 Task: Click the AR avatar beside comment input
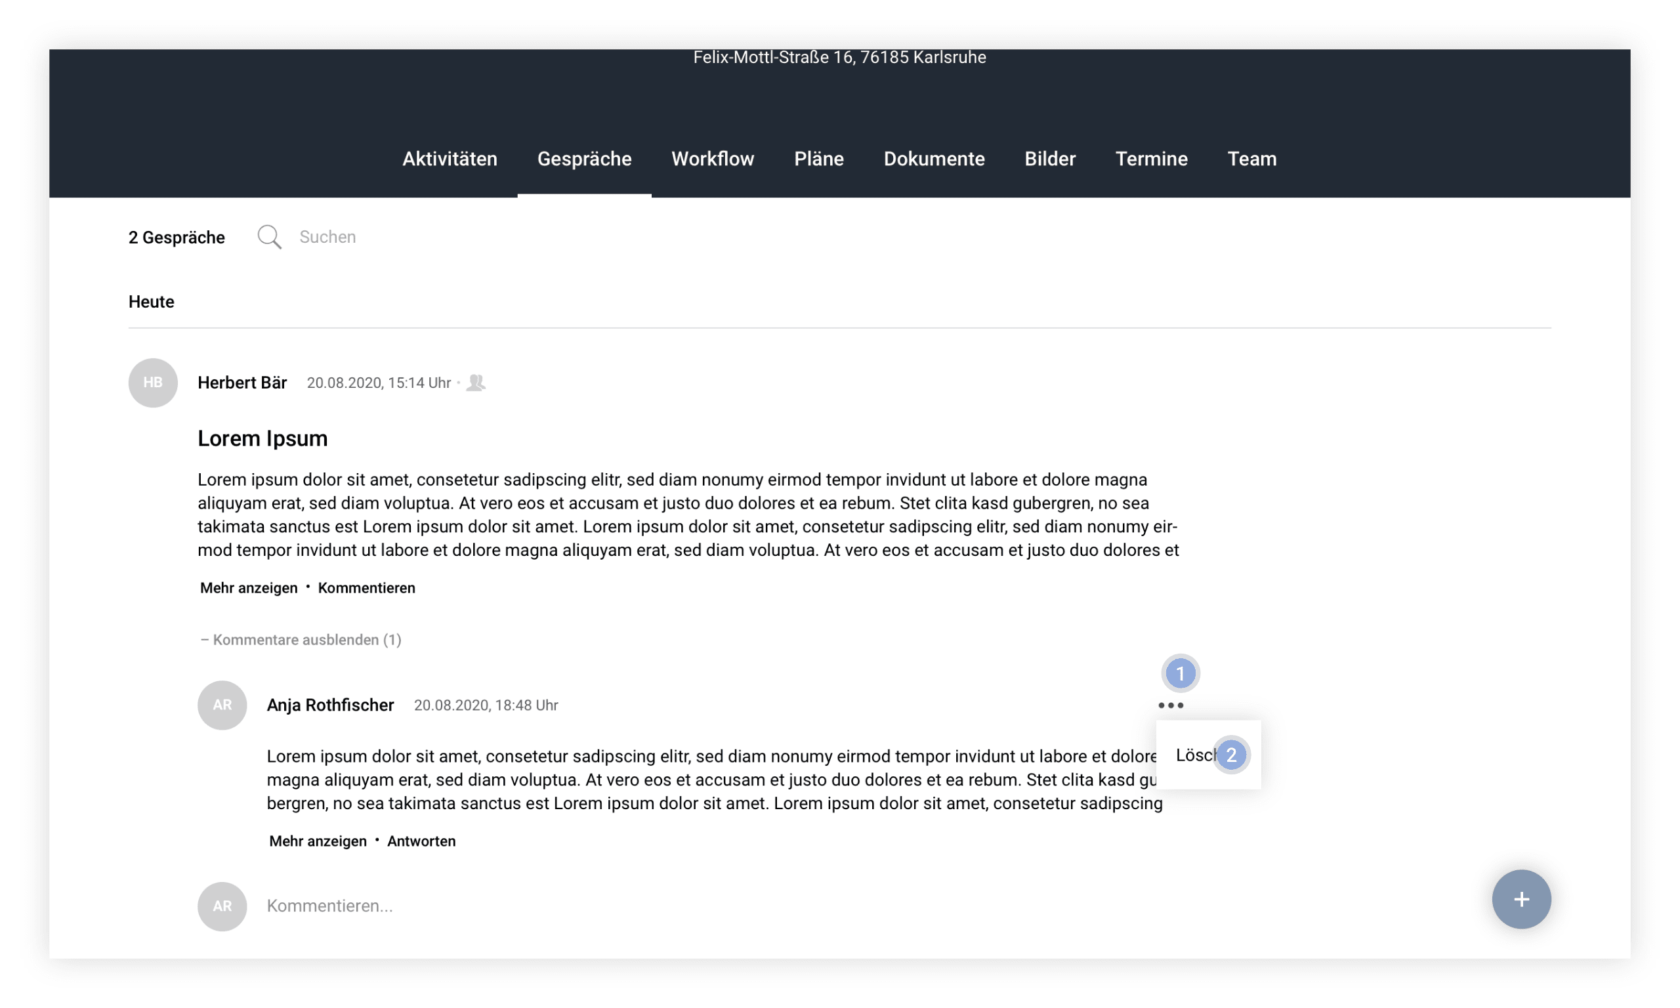pos(222,906)
